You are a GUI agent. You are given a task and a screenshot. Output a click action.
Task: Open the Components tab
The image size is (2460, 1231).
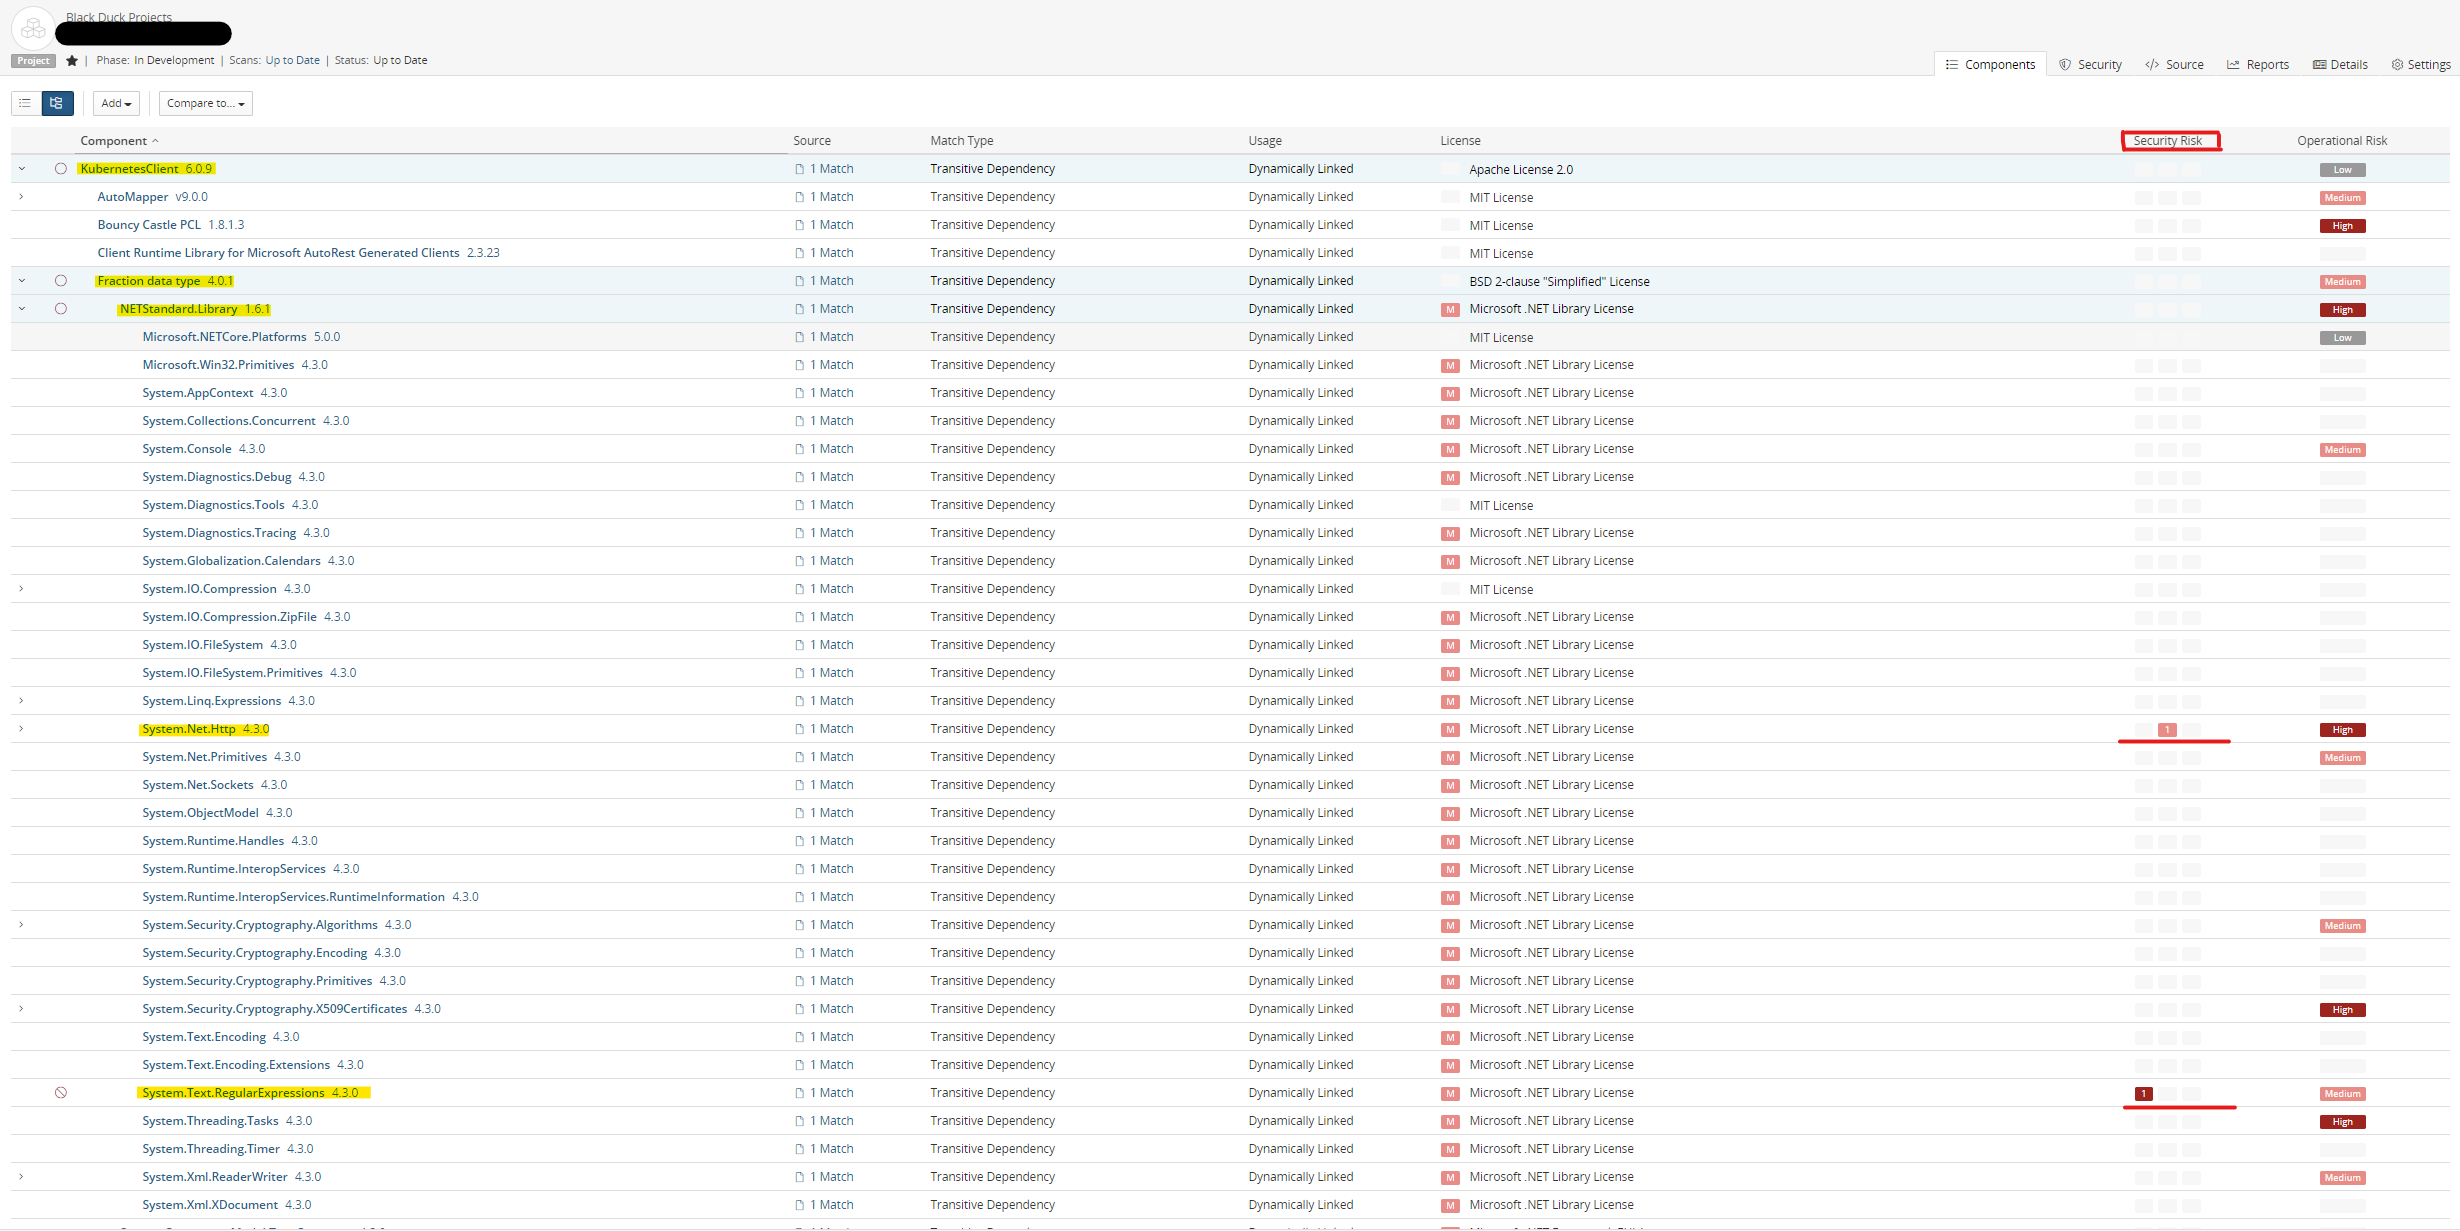point(1990,64)
